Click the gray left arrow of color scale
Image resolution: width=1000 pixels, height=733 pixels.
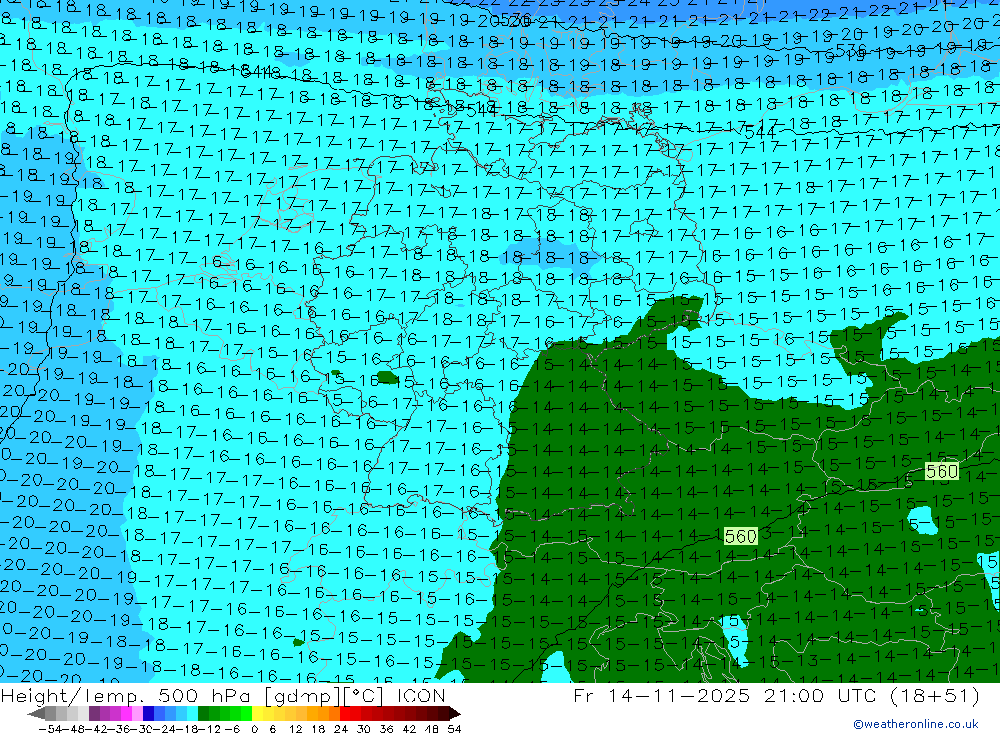tap(36, 714)
